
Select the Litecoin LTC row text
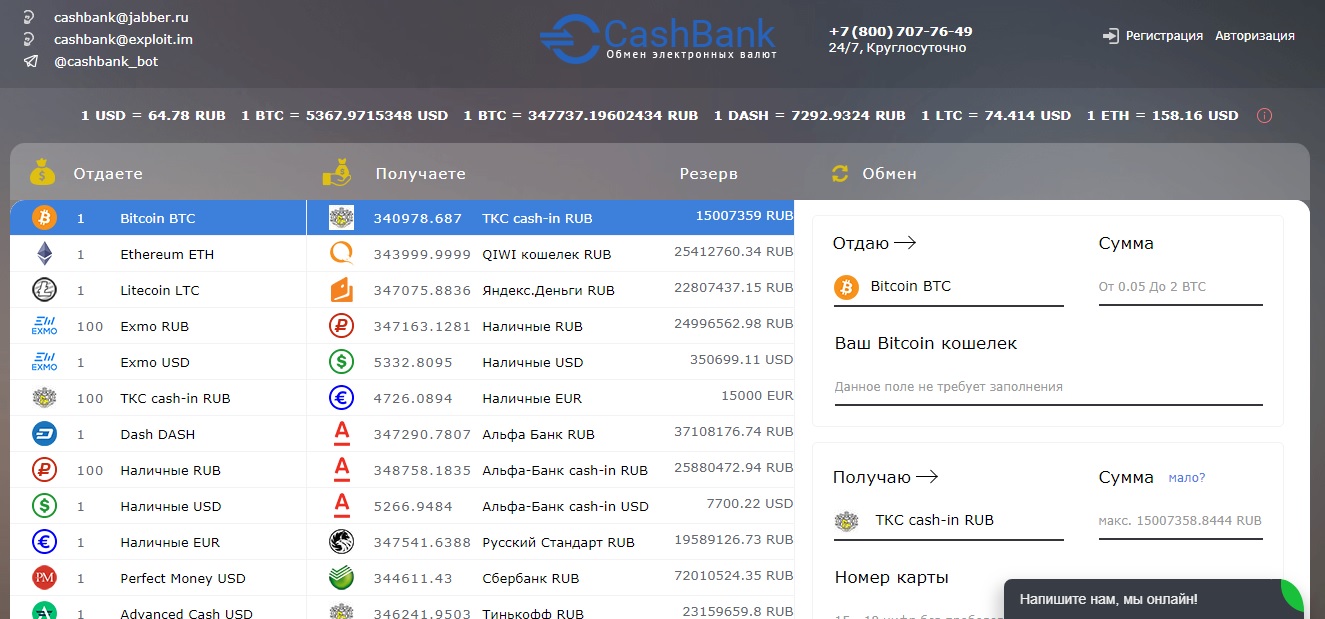tap(160, 290)
